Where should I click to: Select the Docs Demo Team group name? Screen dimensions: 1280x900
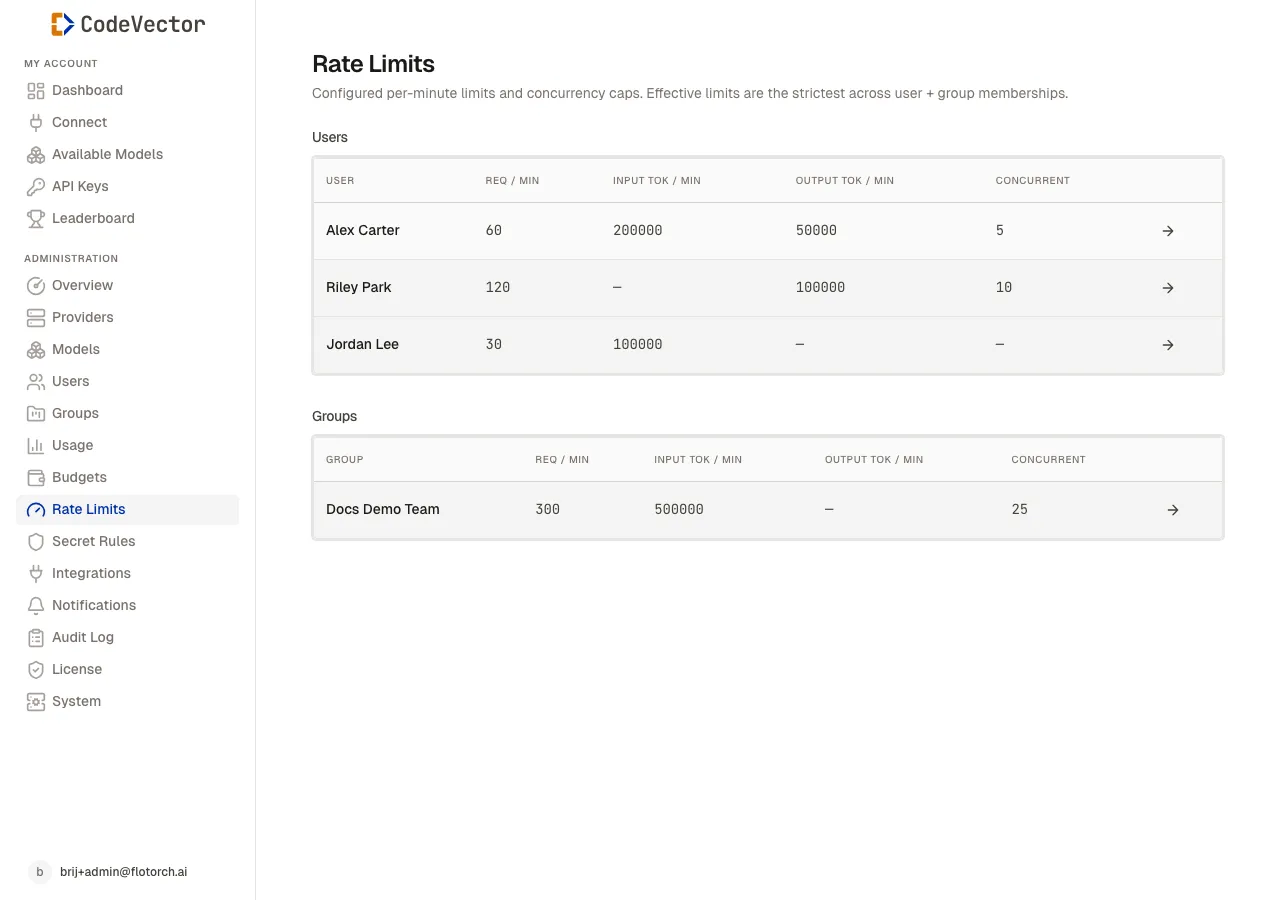coord(383,509)
